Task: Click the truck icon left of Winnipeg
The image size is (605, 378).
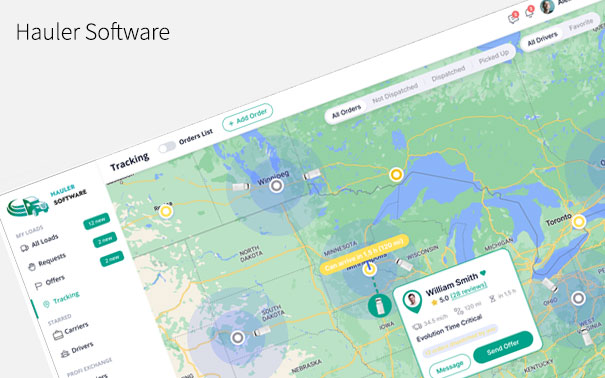Action: [x=241, y=187]
